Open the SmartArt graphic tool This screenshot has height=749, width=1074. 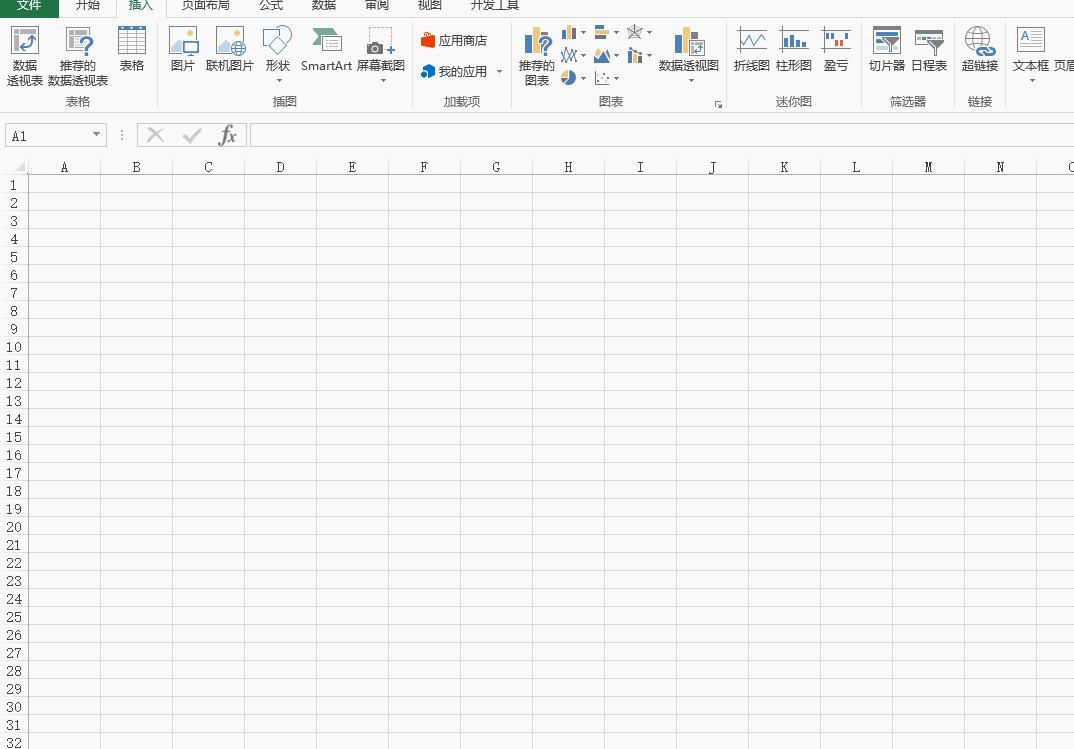(326, 49)
